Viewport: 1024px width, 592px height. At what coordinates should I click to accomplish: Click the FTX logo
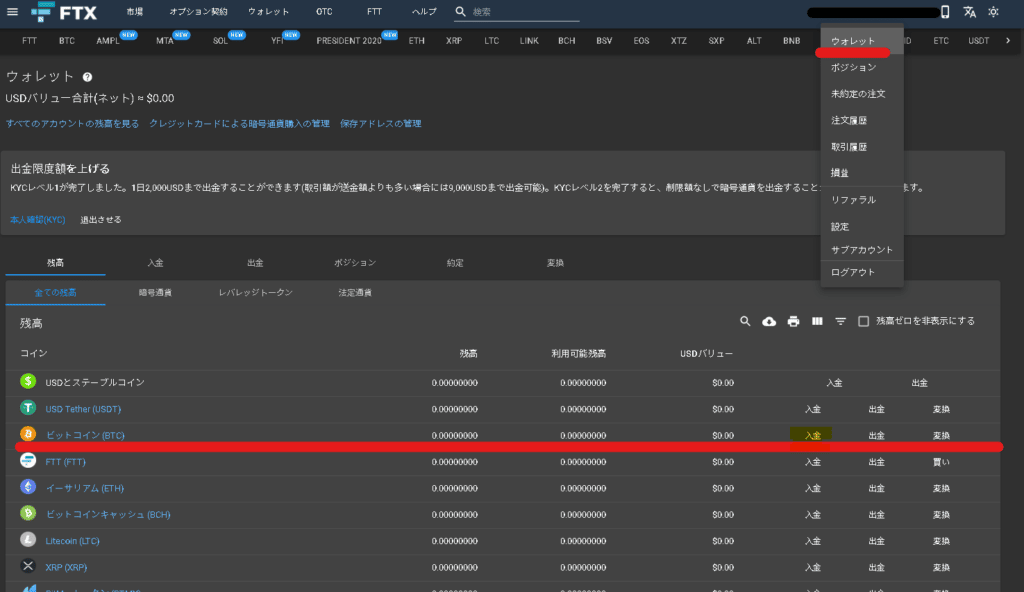[64, 12]
